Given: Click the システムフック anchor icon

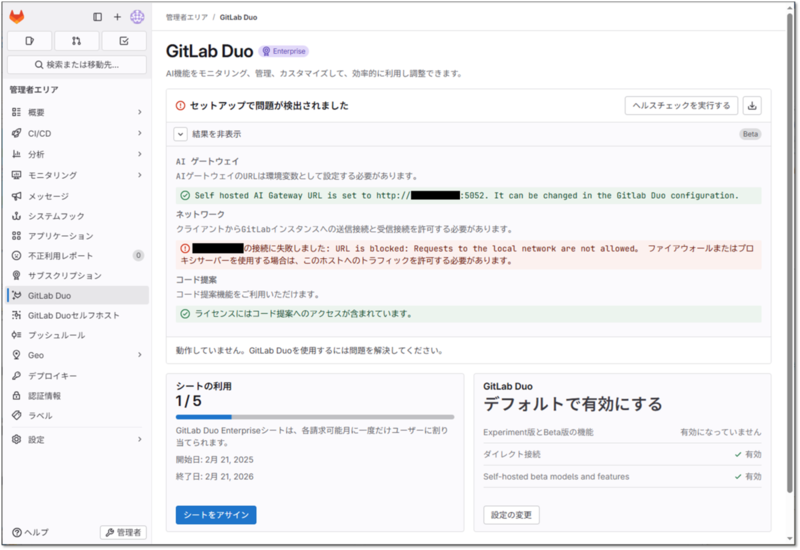Looking at the screenshot, I should (x=16, y=216).
